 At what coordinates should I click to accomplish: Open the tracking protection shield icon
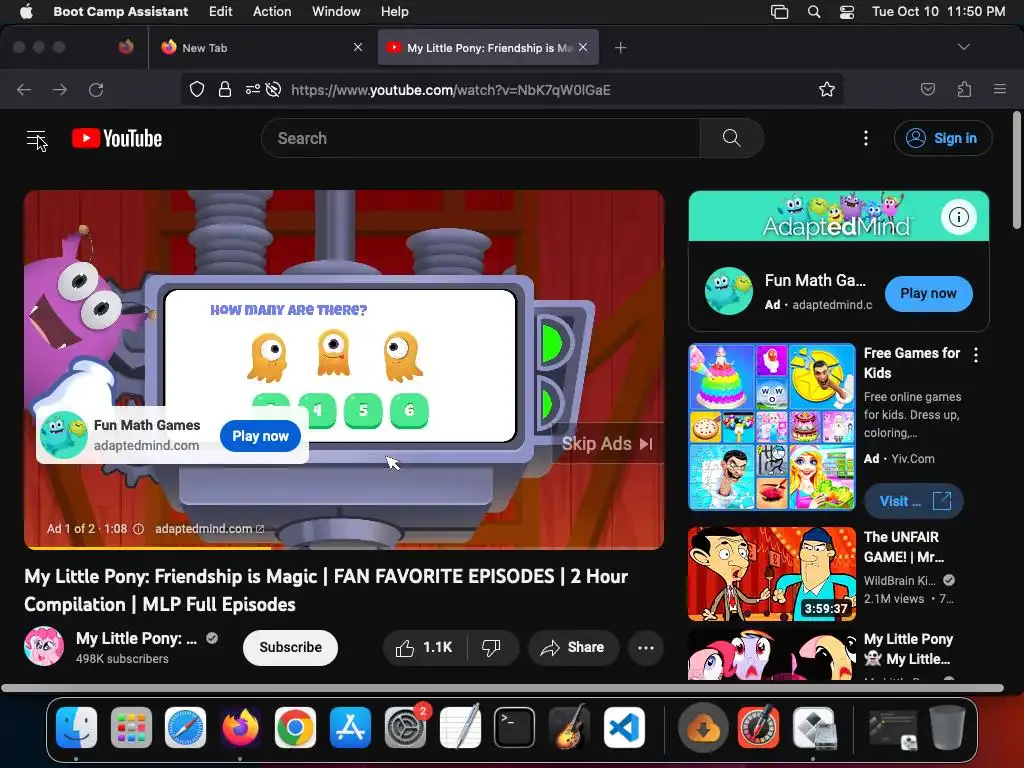(x=197, y=89)
